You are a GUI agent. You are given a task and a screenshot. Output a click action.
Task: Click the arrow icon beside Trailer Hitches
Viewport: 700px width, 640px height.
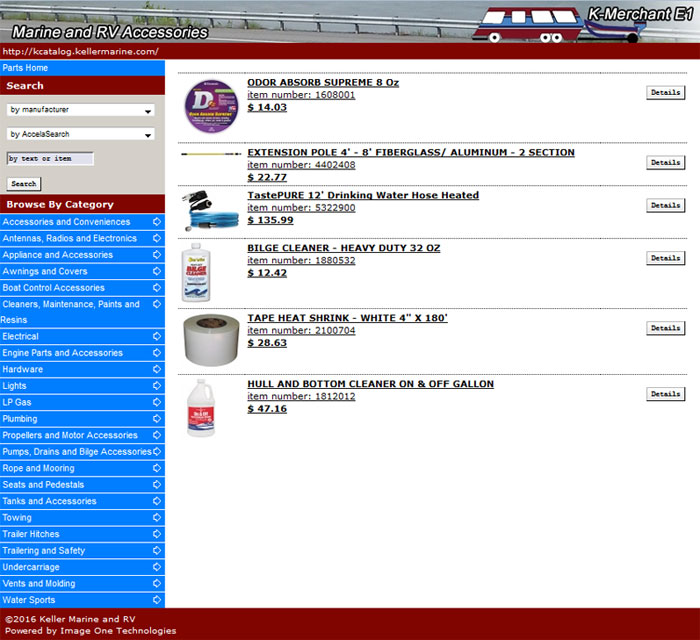click(157, 534)
